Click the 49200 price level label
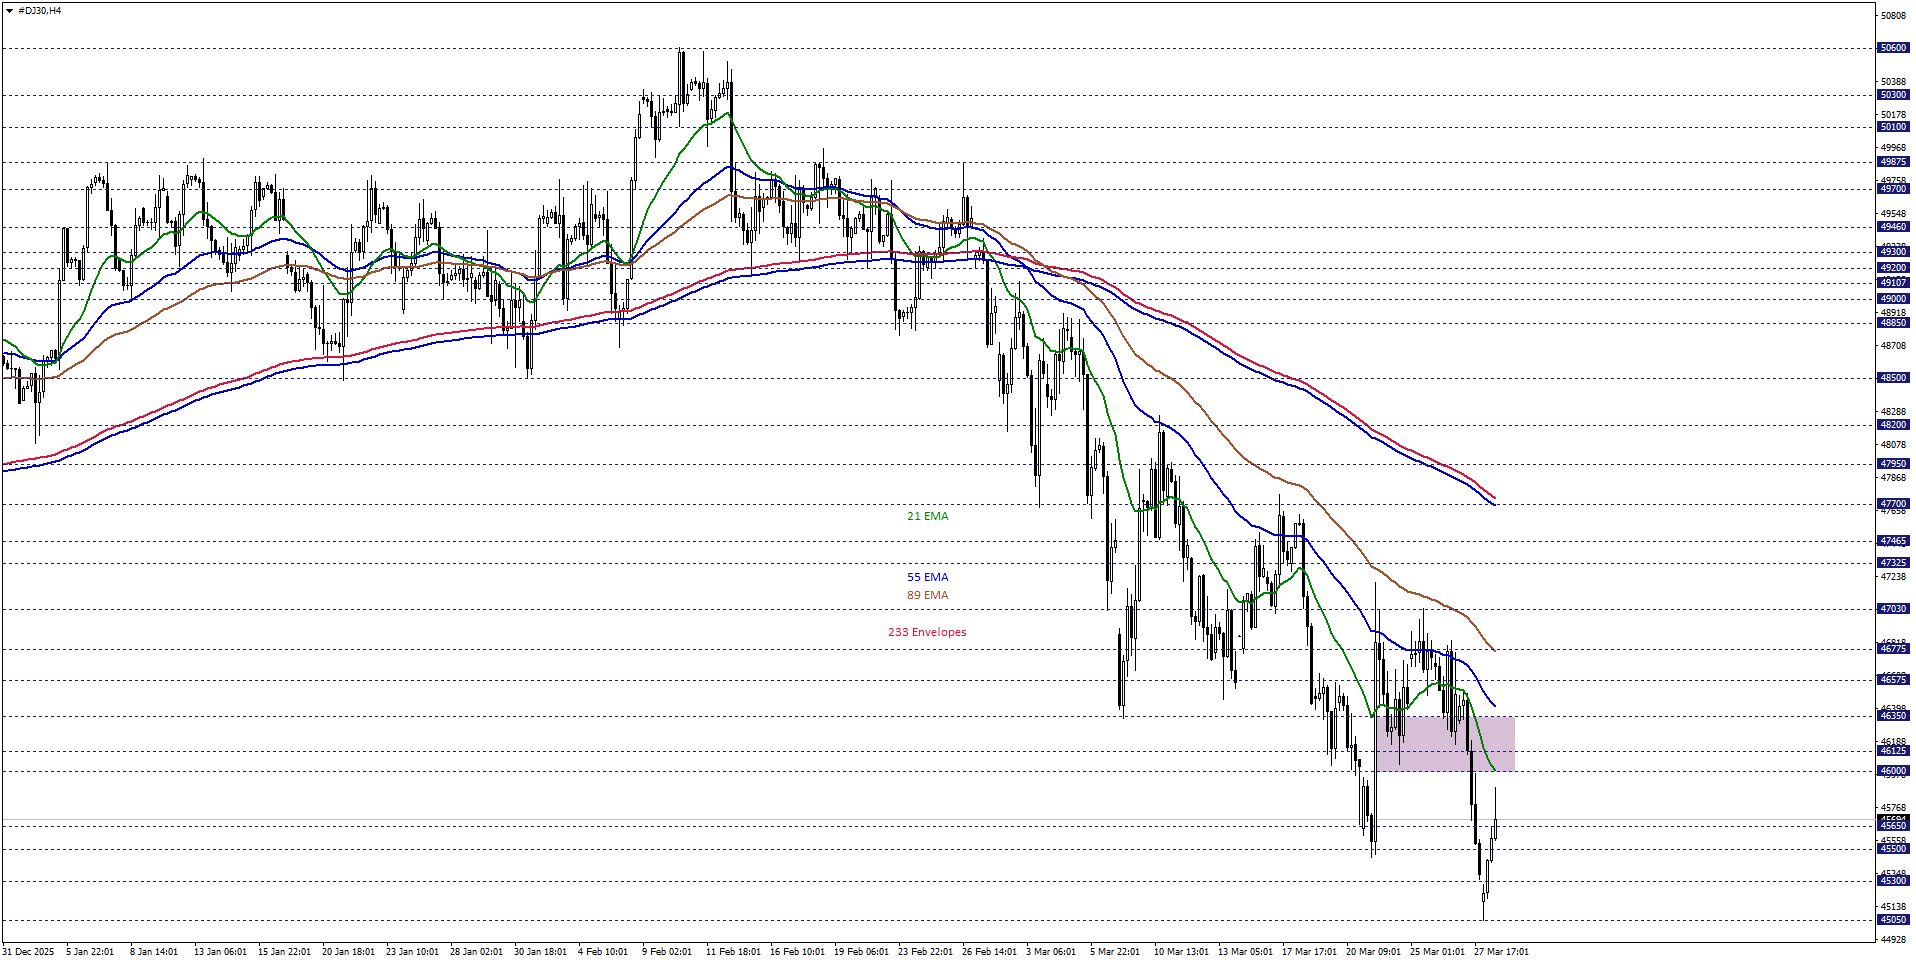1916x963 pixels. 1893,268
